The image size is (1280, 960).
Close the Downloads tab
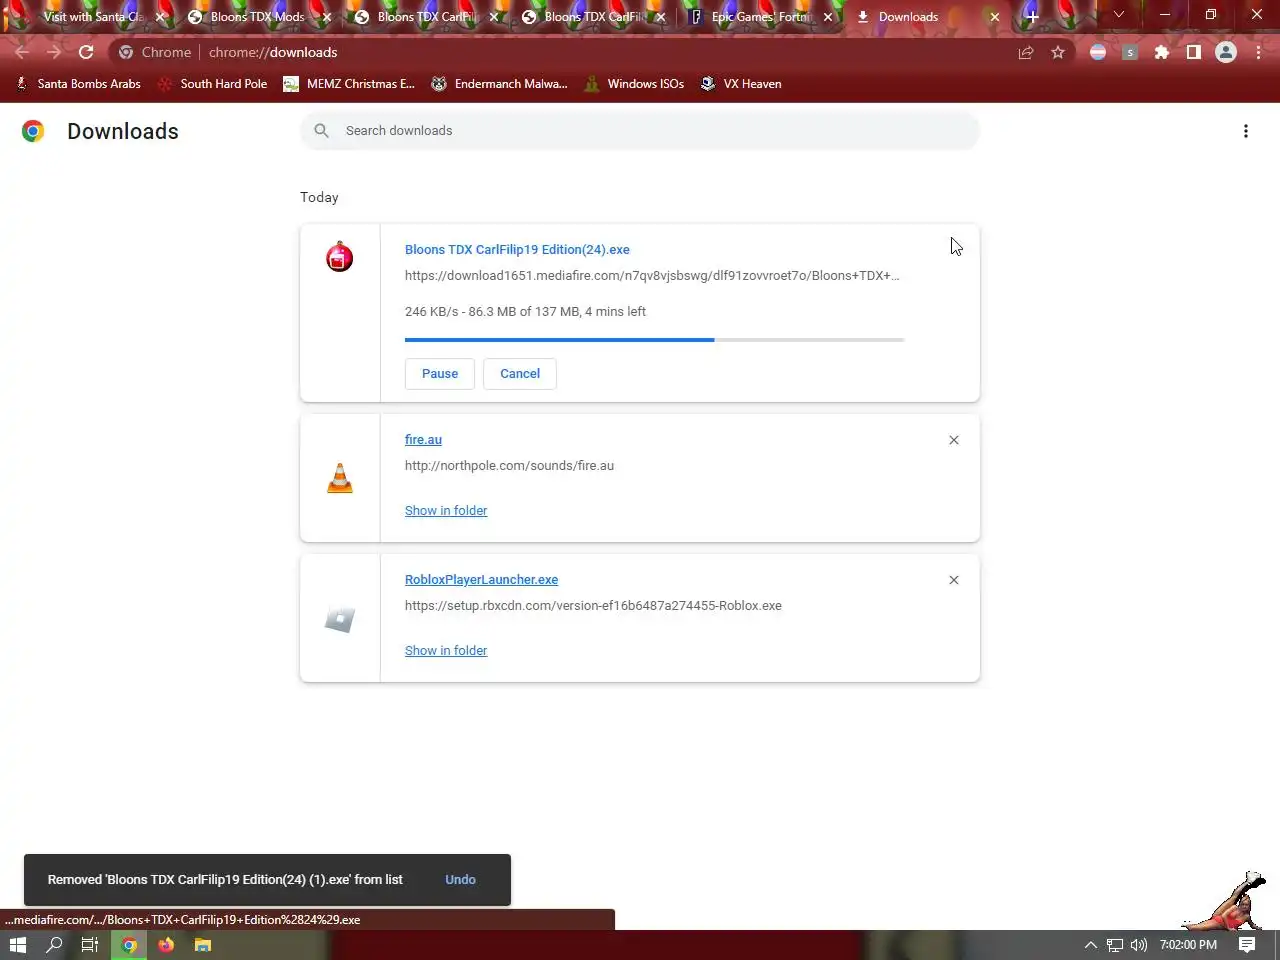tap(995, 17)
